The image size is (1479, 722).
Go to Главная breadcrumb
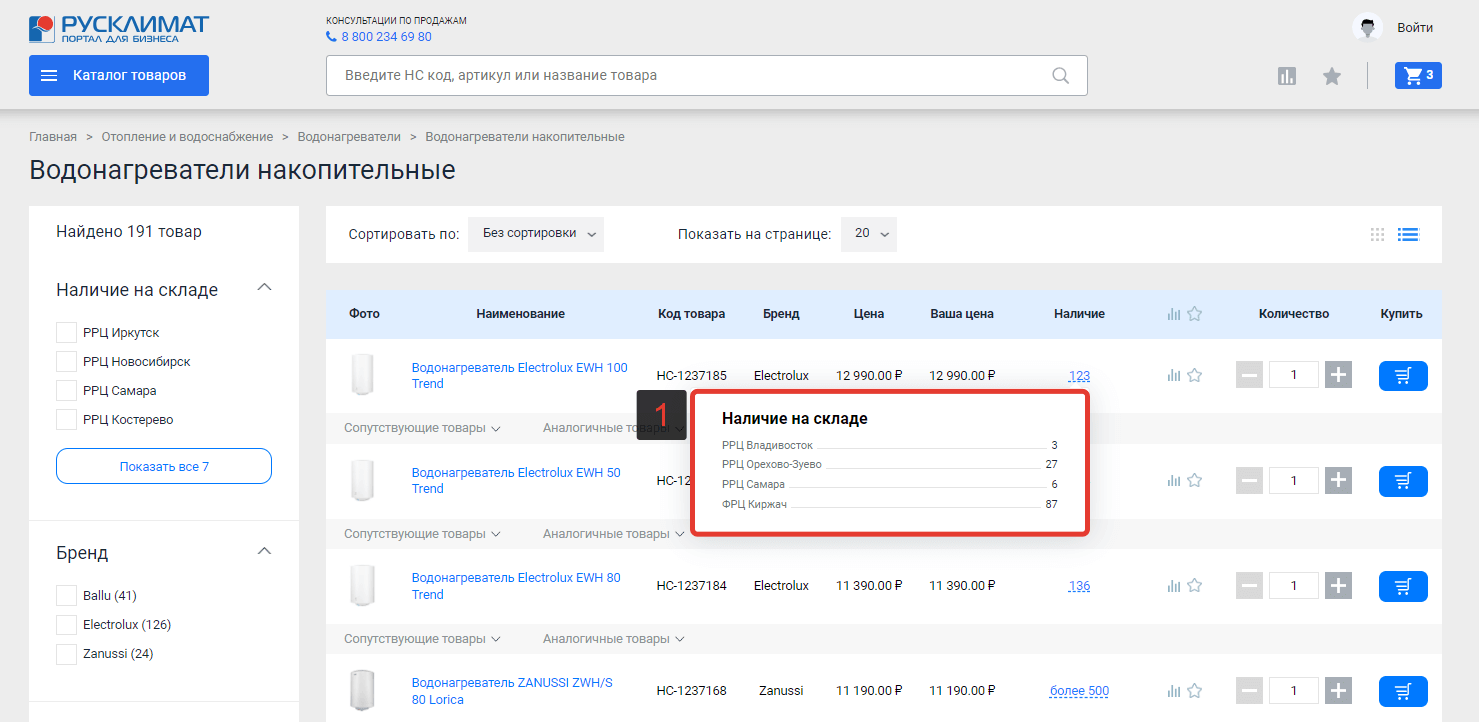coord(53,137)
